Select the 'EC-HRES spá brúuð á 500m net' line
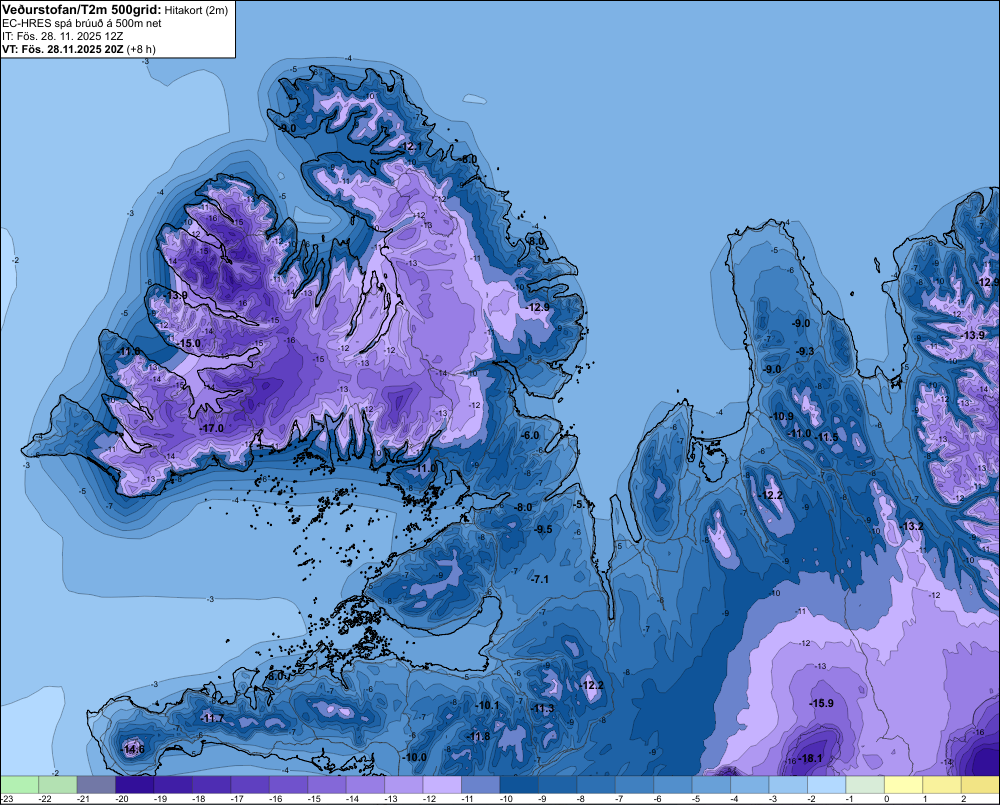 point(82,23)
